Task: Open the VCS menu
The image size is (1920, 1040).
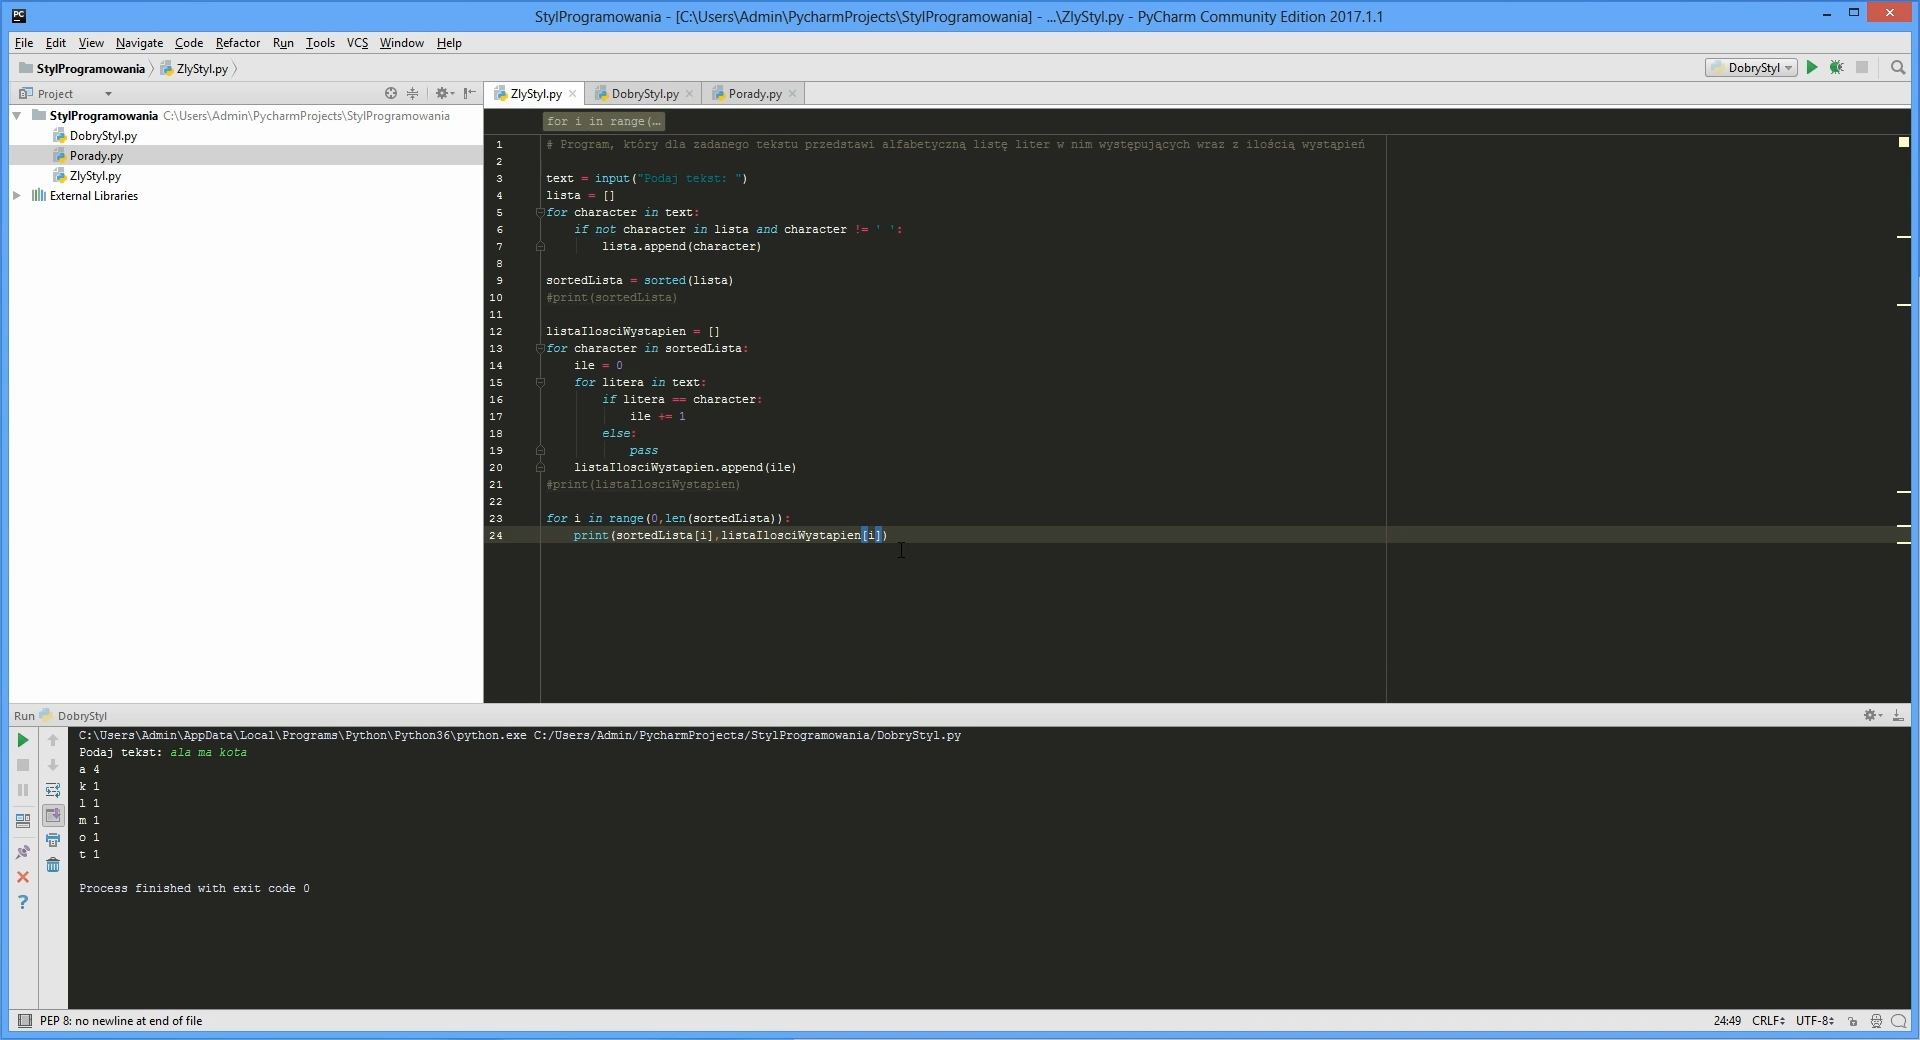Action: coord(356,43)
